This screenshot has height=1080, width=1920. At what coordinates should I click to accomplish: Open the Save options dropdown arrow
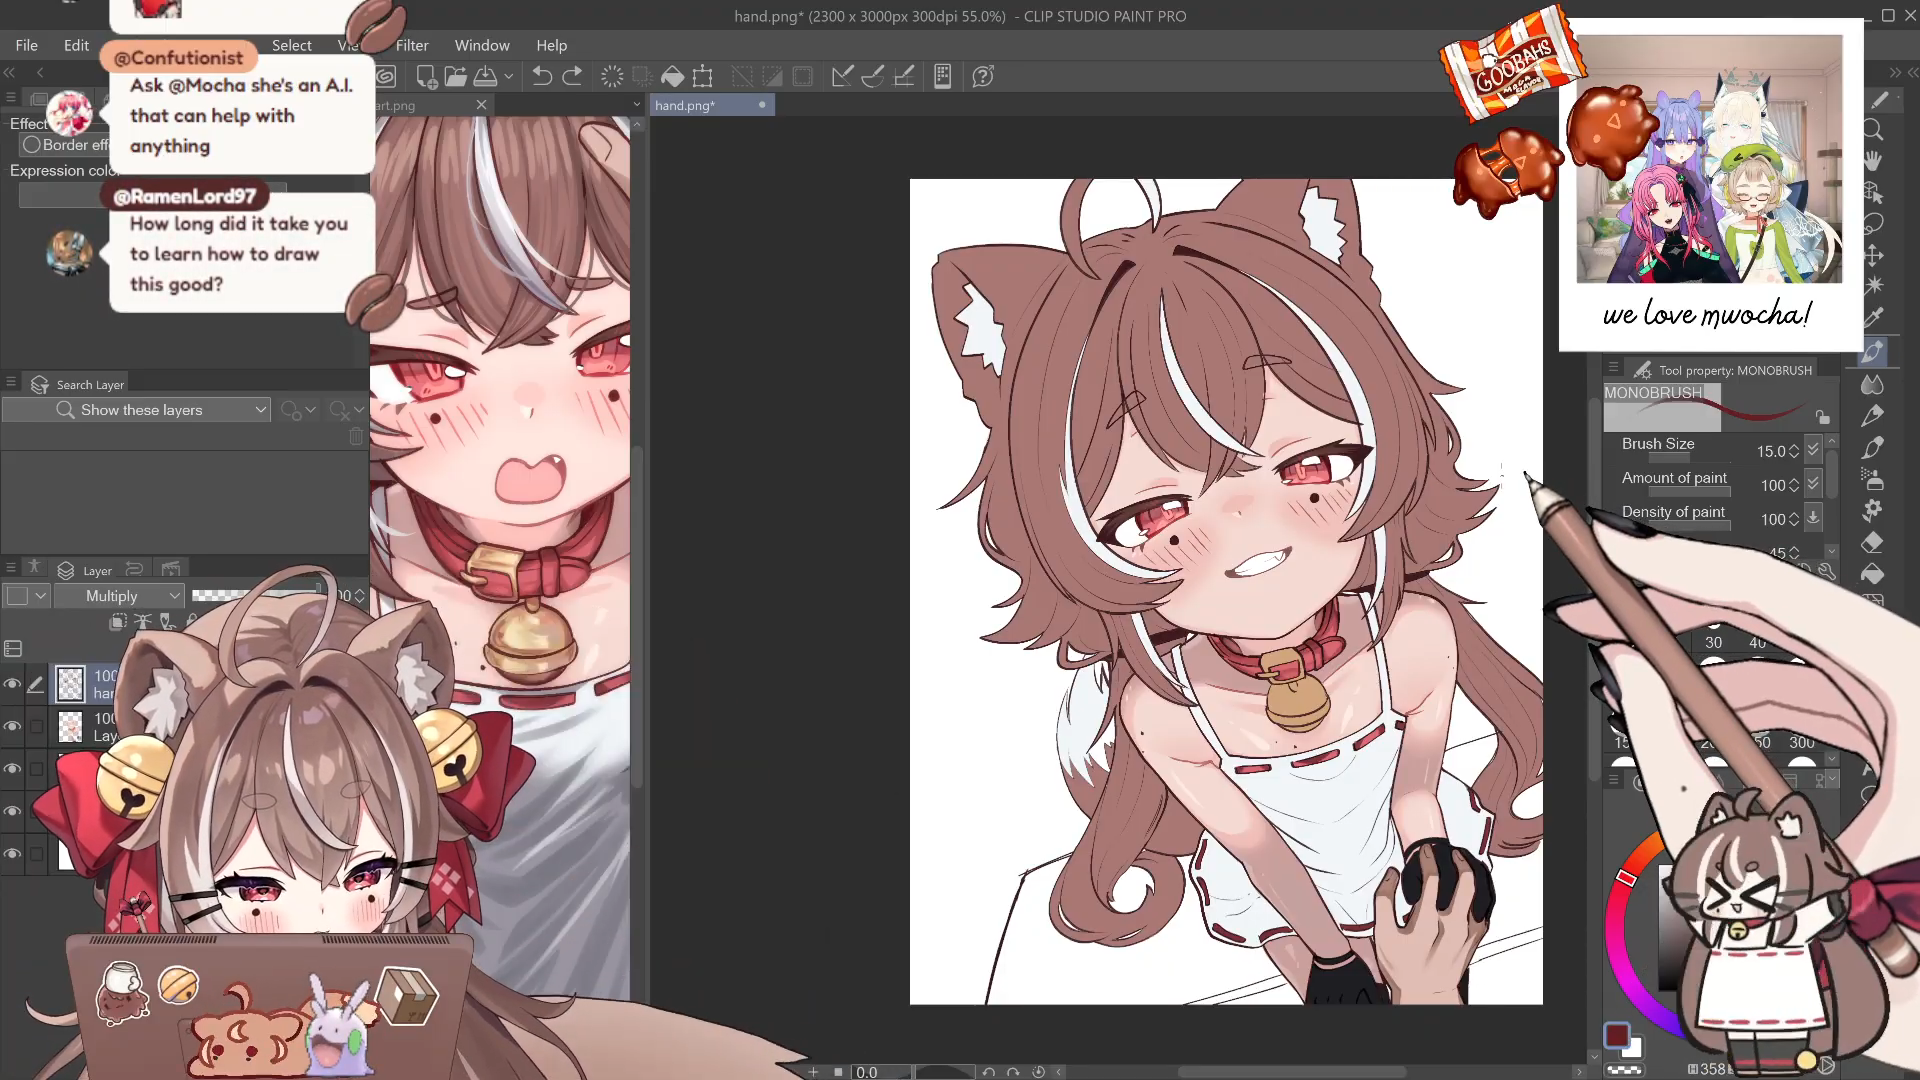[x=509, y=76]
